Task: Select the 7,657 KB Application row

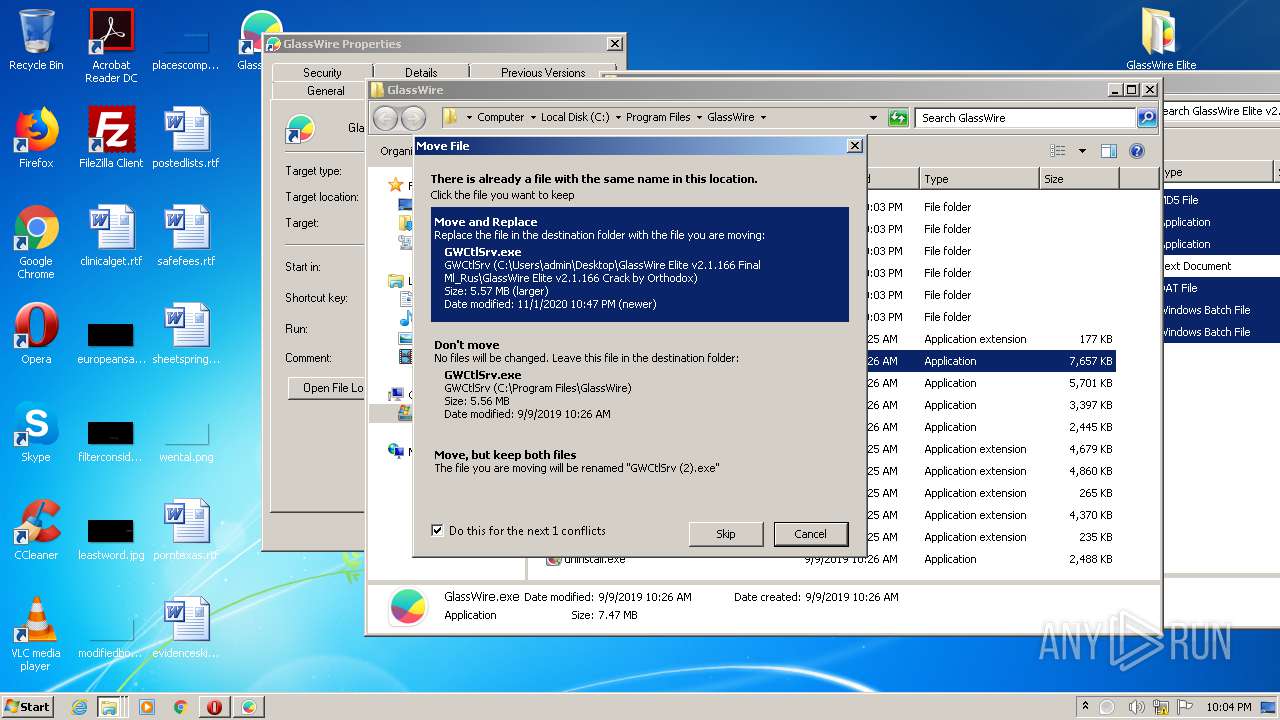Action: tap(990, 361)
